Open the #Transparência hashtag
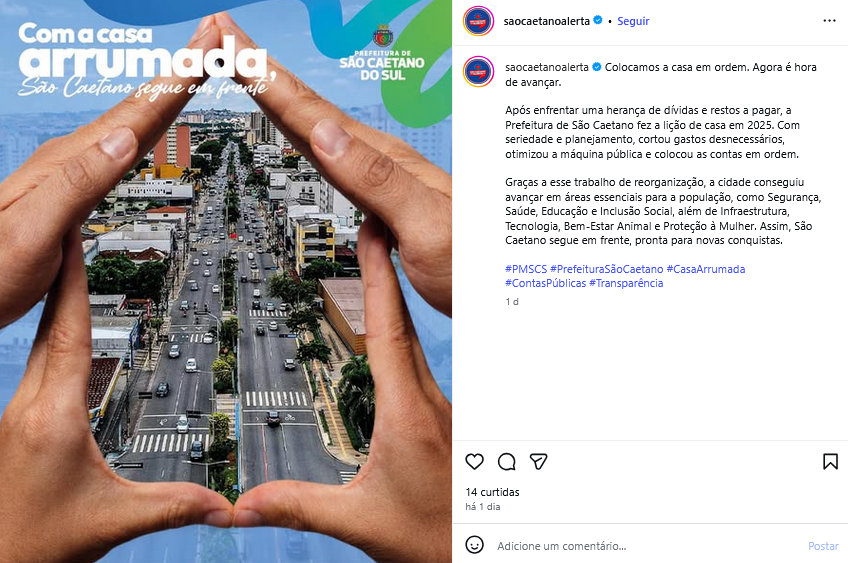The image size is (848, 563). (x=626, y=283)
